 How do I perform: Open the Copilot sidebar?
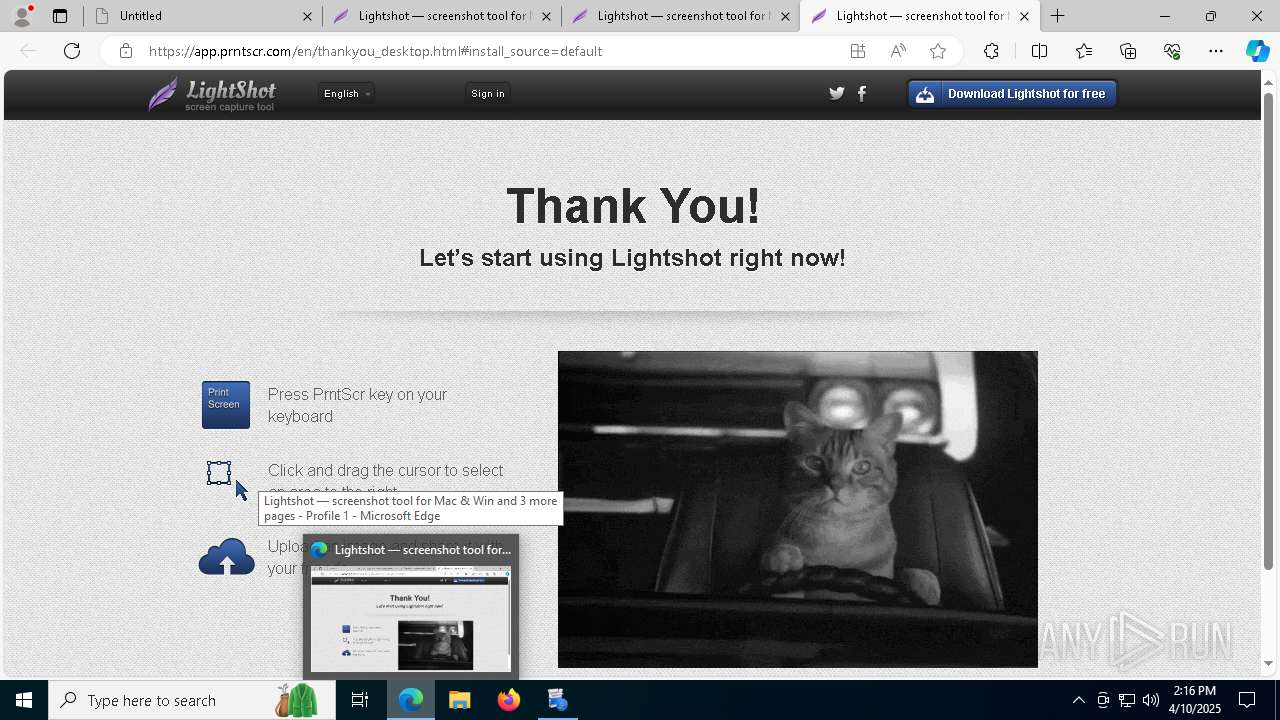[x=1258, y=51]
